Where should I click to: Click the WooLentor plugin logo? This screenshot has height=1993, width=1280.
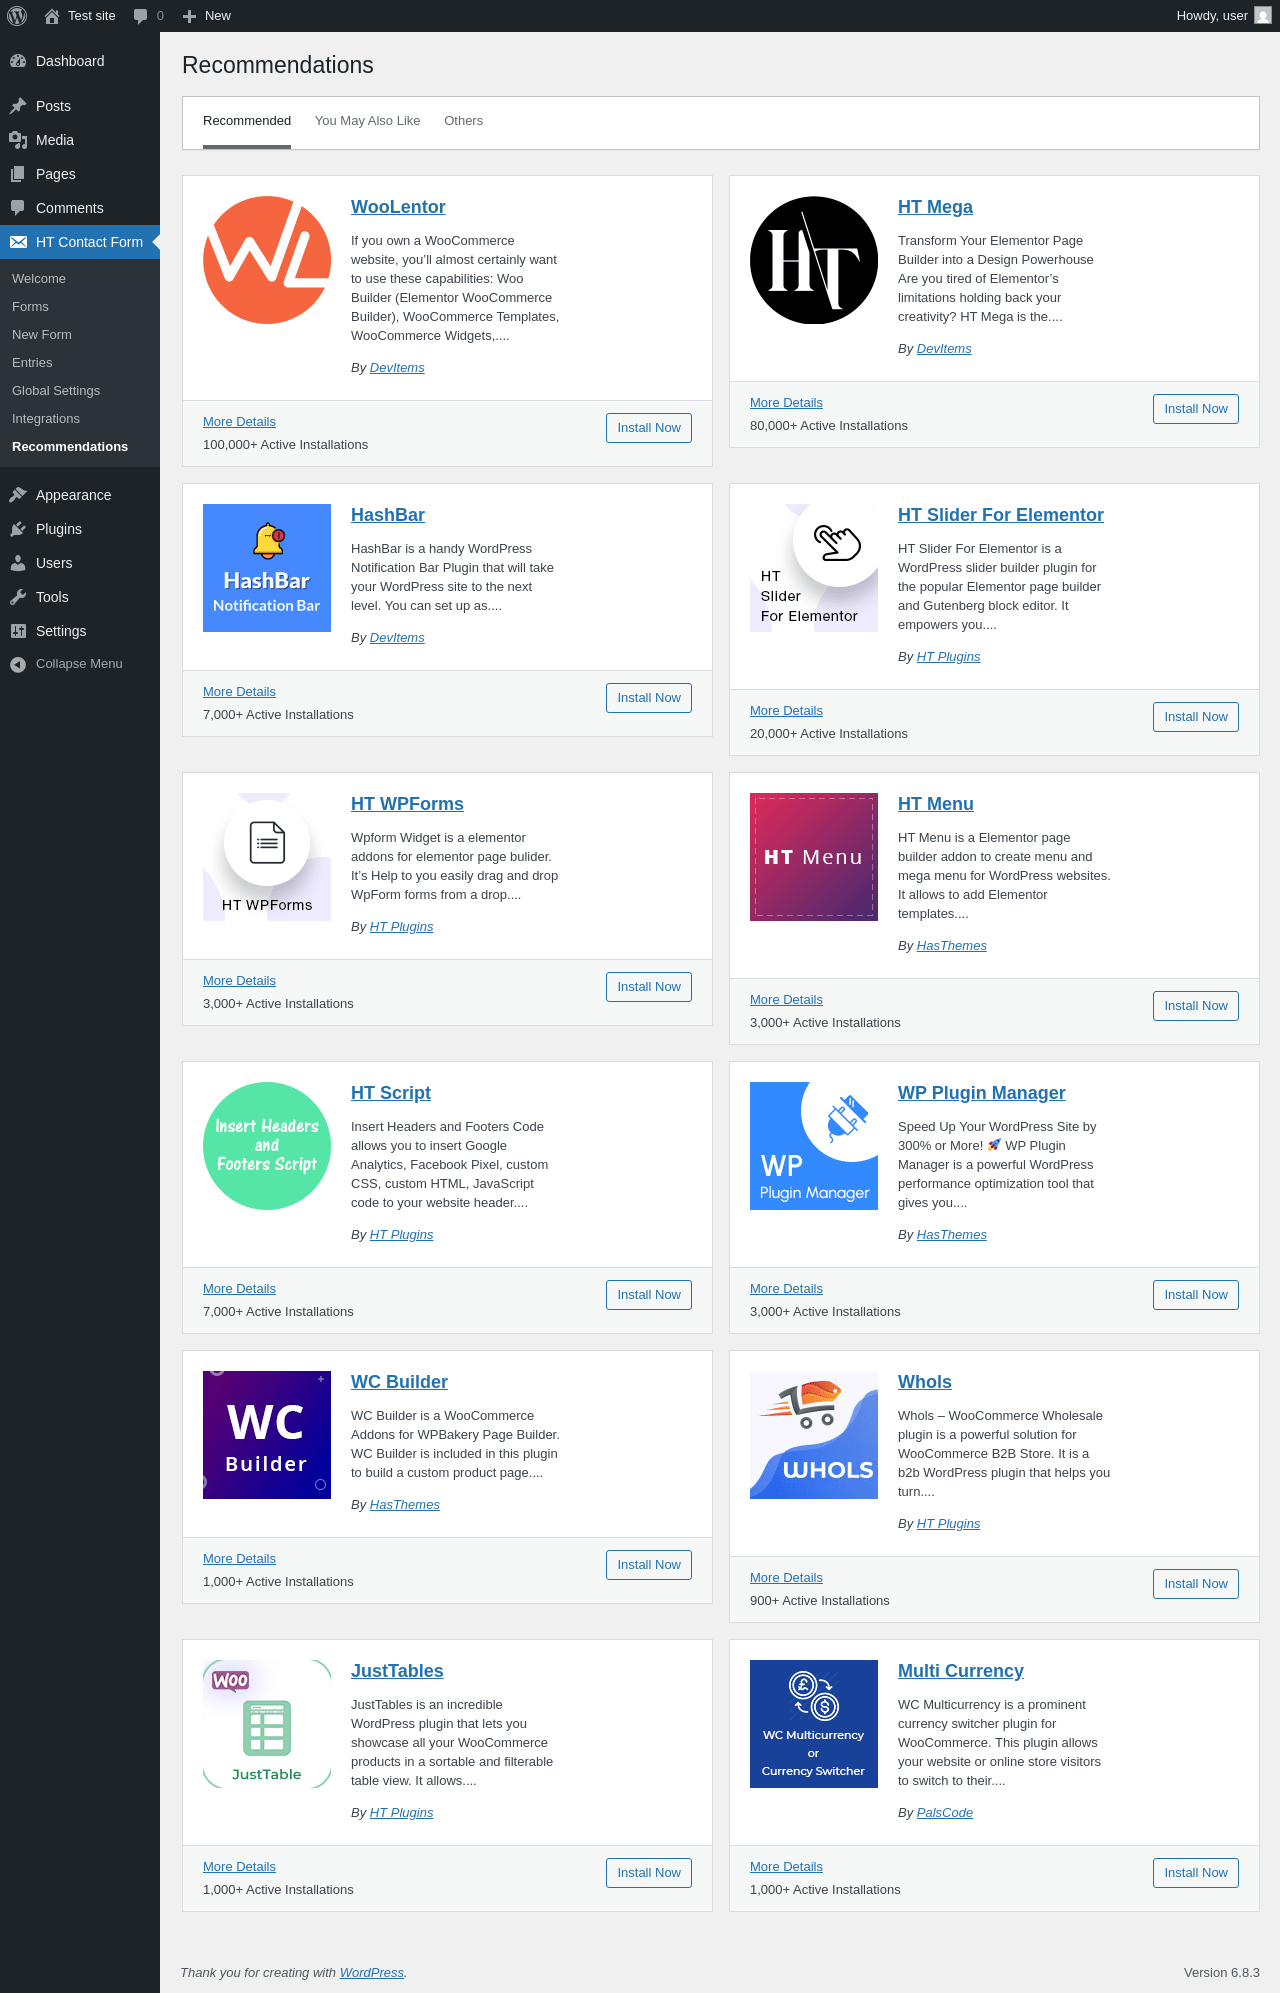[267, 260]
